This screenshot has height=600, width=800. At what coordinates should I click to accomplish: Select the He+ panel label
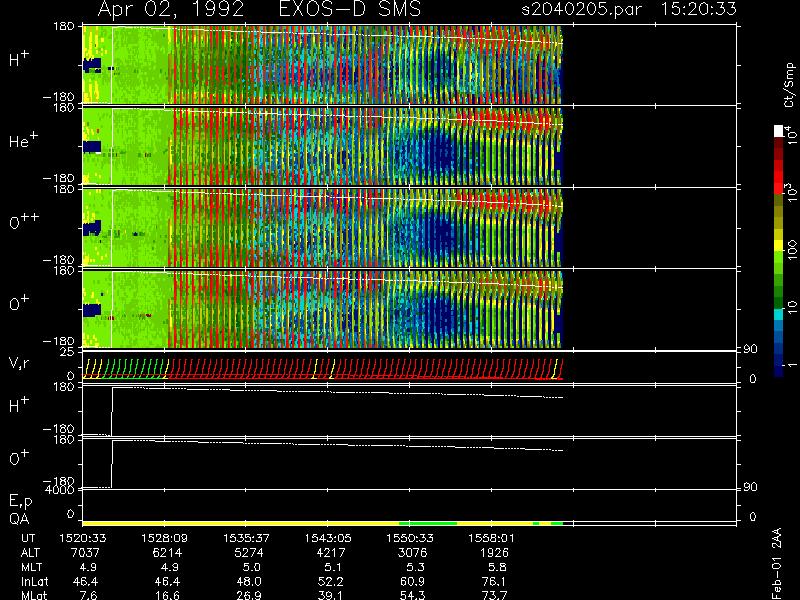tap(23, 141)
